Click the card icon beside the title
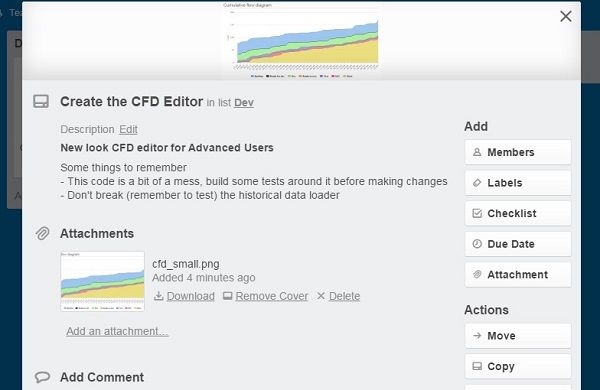Screen dimensions: 600x390 [x=41, y=102]
